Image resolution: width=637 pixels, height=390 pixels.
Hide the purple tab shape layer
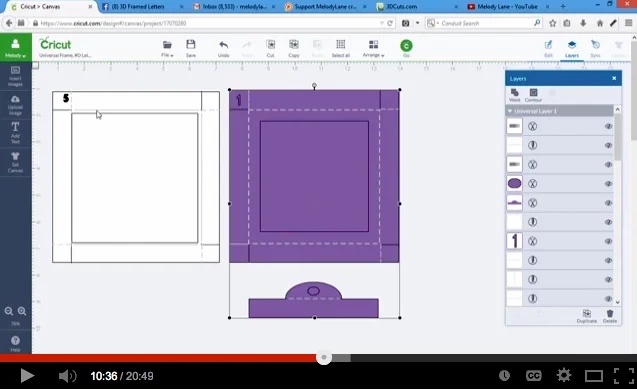click(608, 203)
